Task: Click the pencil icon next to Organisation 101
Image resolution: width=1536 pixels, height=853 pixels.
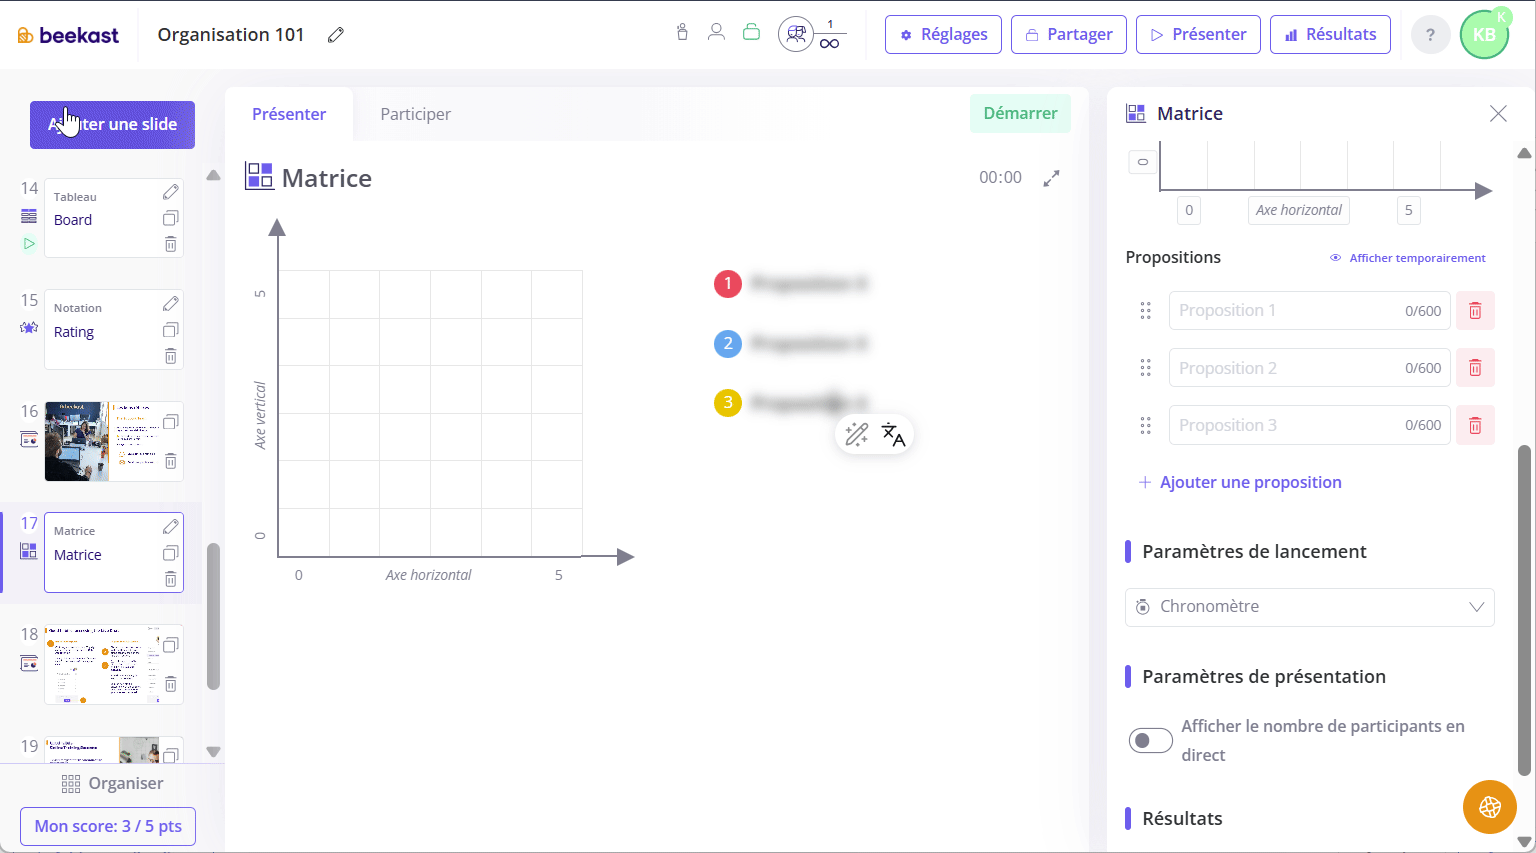Action: 336,35
